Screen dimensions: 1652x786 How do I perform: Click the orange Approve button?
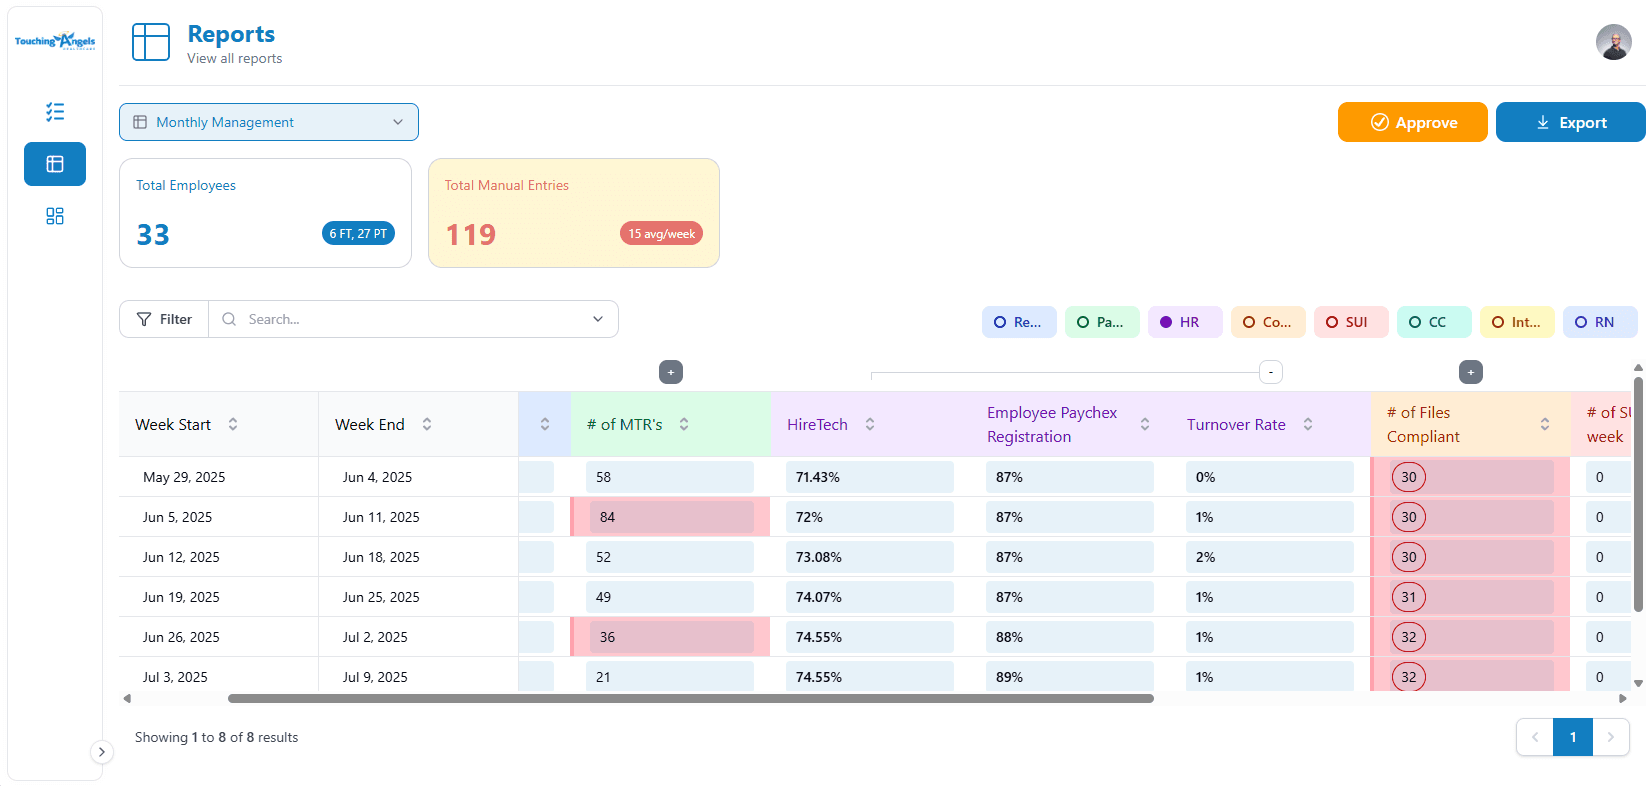click(1412, 122)
